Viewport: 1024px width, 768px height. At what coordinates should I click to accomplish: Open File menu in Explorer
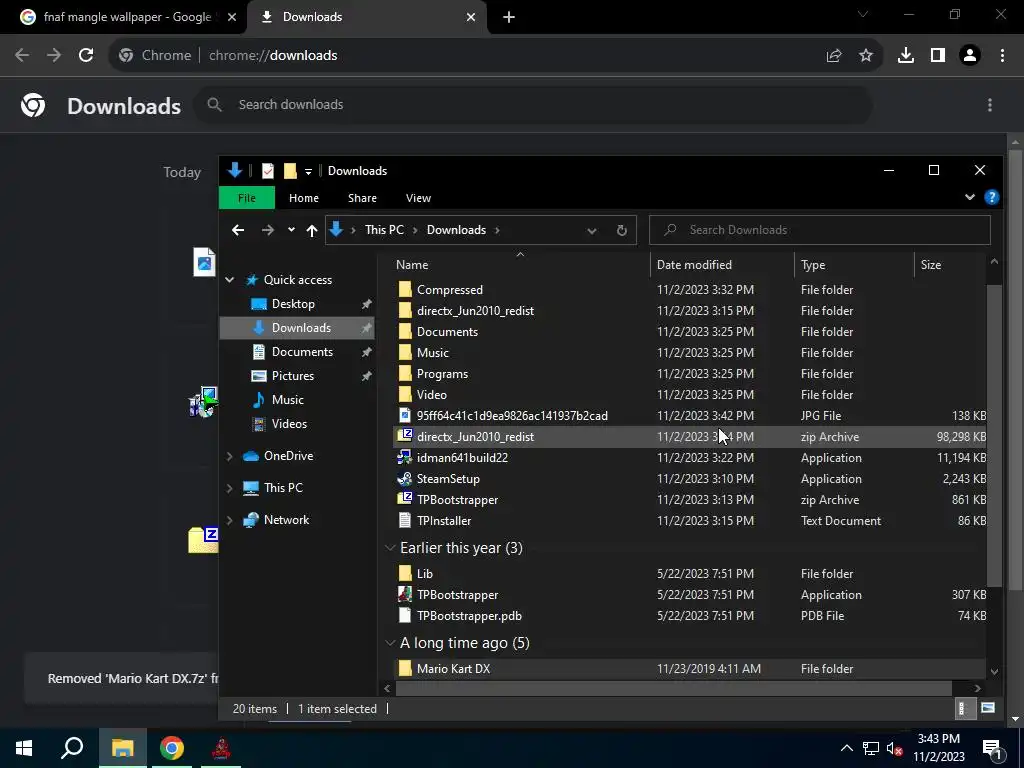coord(247,198)
